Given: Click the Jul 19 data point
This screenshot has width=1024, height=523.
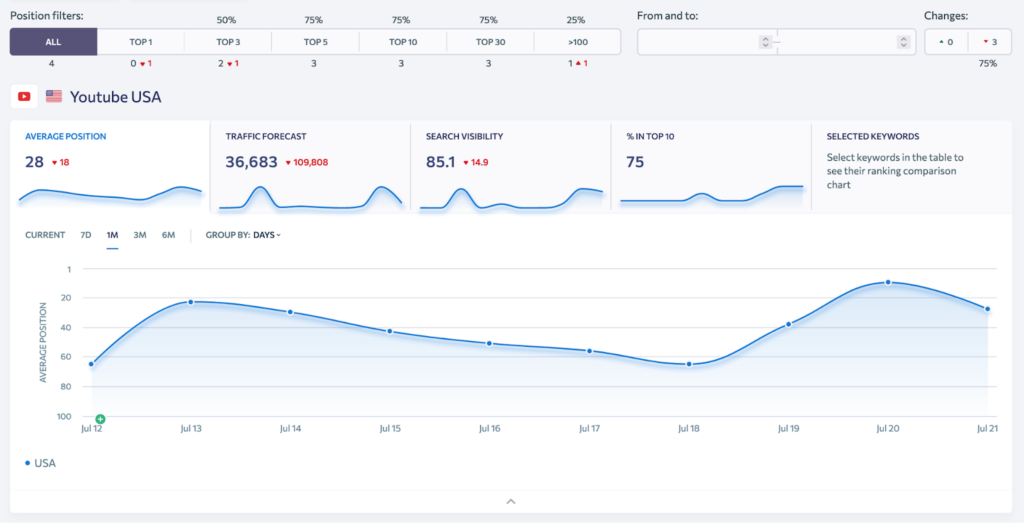Looking at the screenshot, I should click(788, 324).
